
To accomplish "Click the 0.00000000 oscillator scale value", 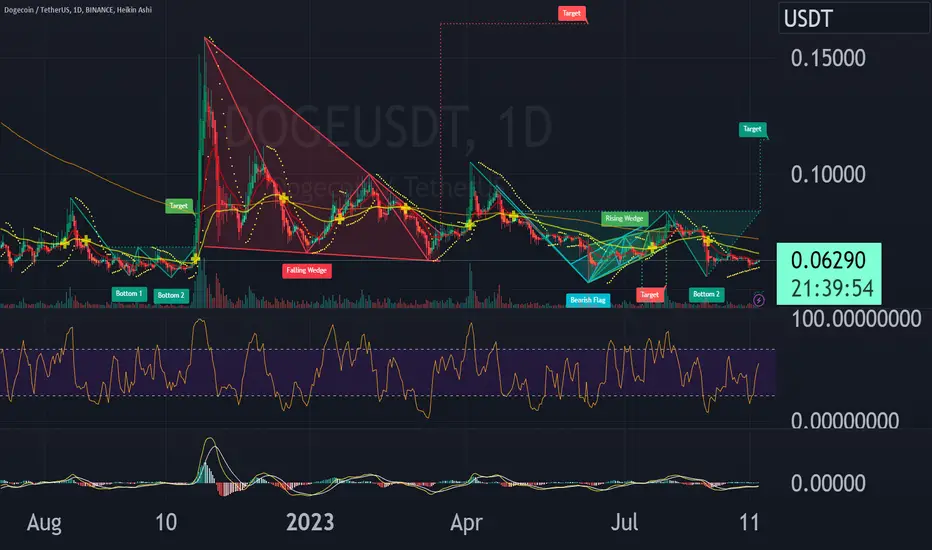I will pyautogui.click(x=845, y=420).
